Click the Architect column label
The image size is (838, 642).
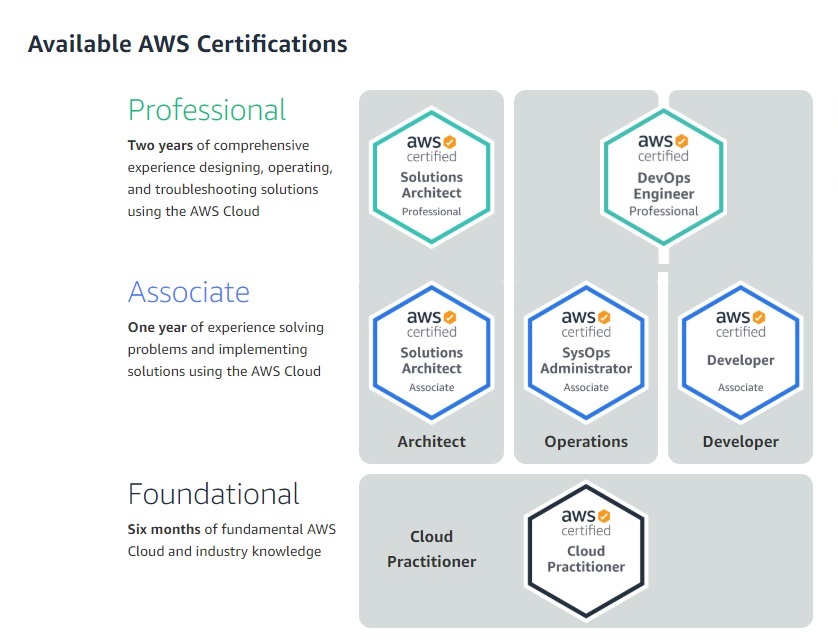coord(431,442)
